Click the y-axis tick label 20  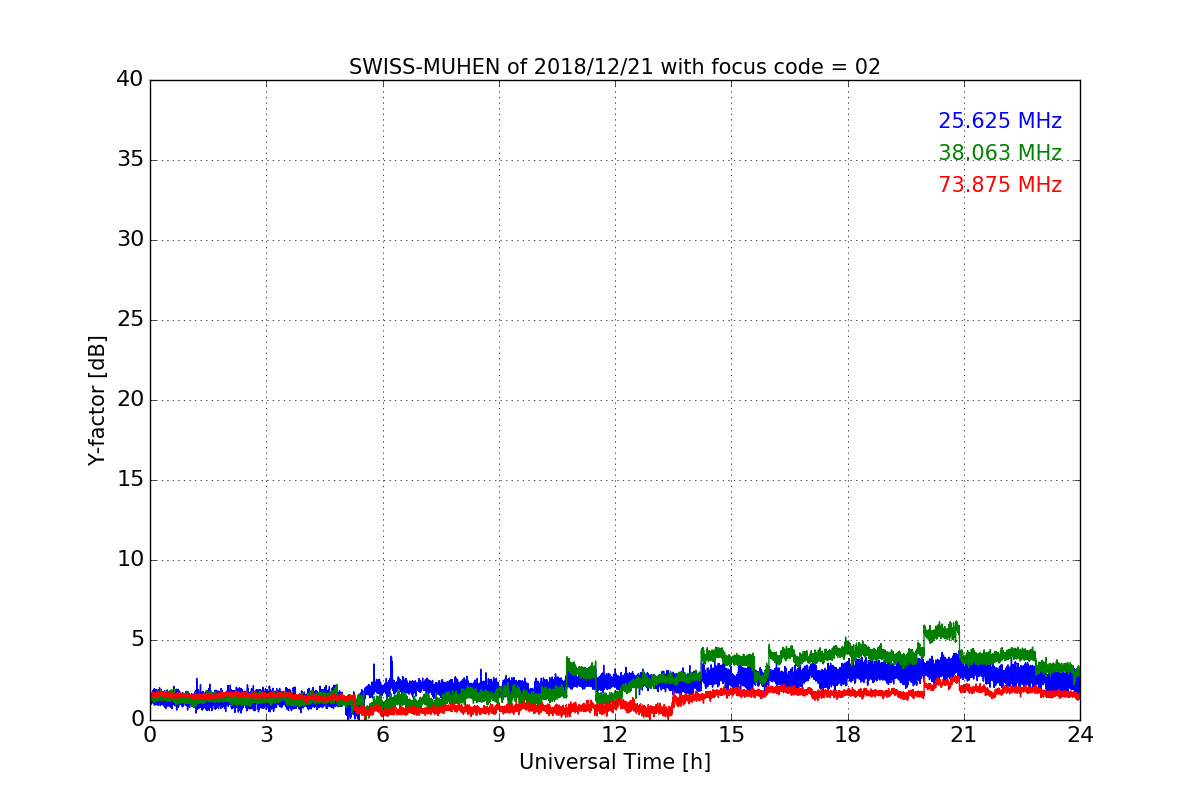pyautogui.click(x=130, y=399)
